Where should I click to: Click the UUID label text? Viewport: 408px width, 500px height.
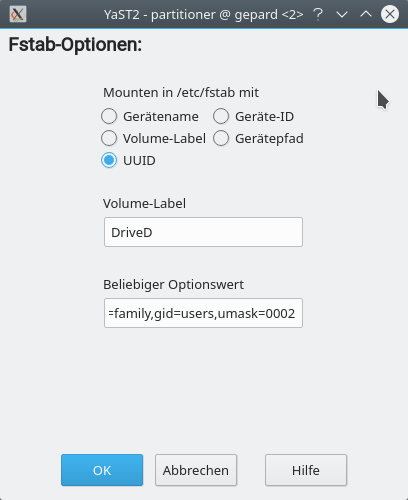coord(139,161)
